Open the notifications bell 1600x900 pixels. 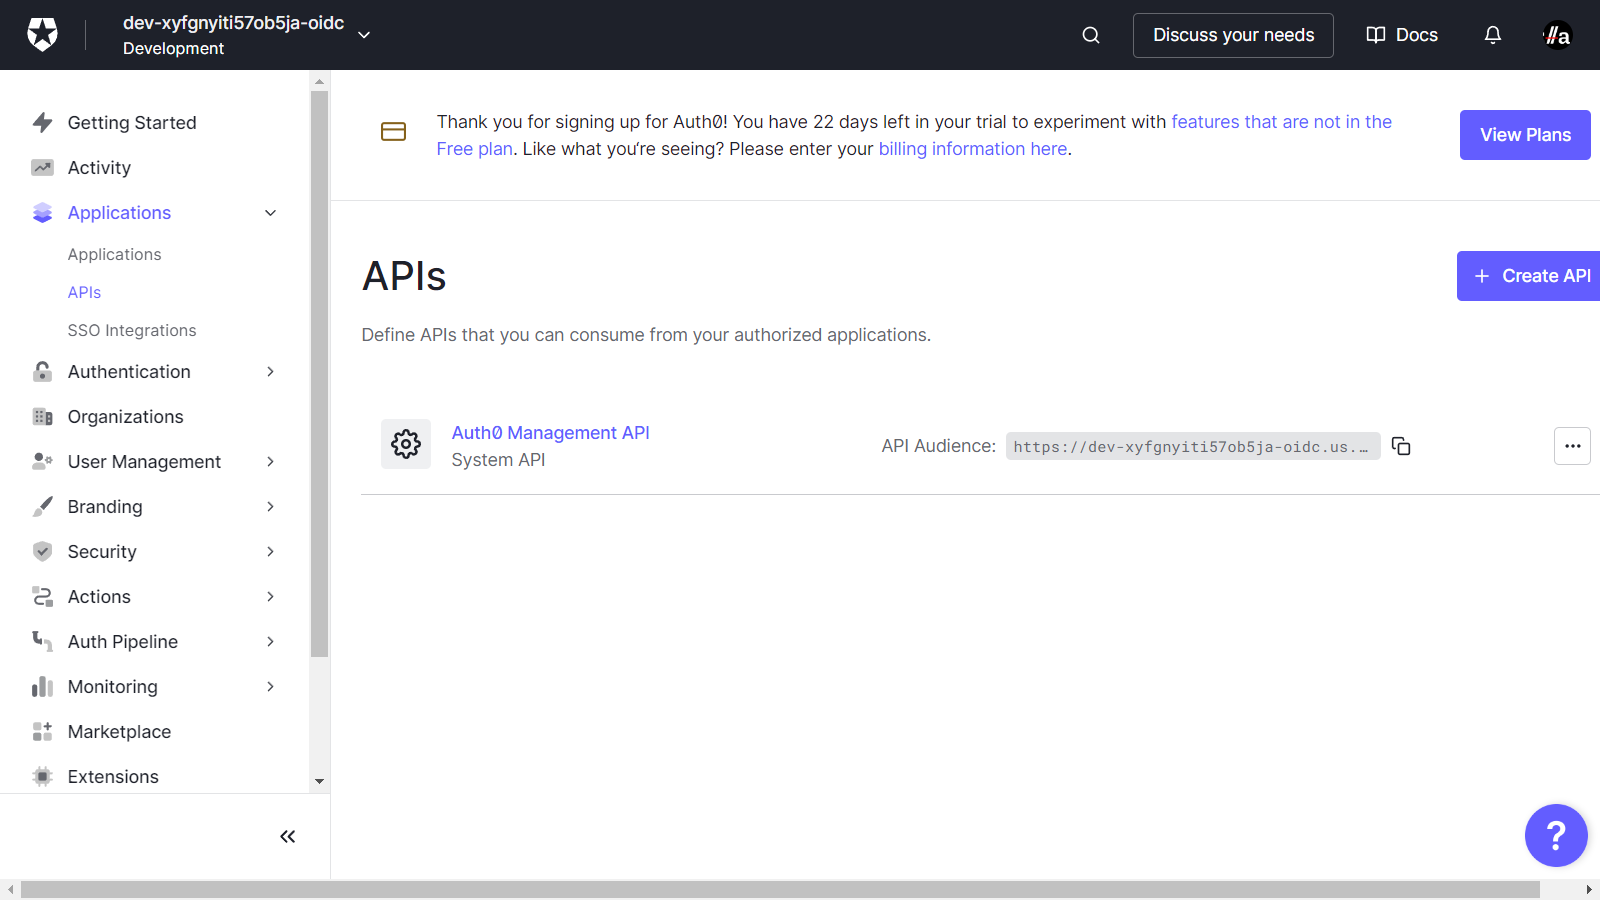tap(1492, 35)
